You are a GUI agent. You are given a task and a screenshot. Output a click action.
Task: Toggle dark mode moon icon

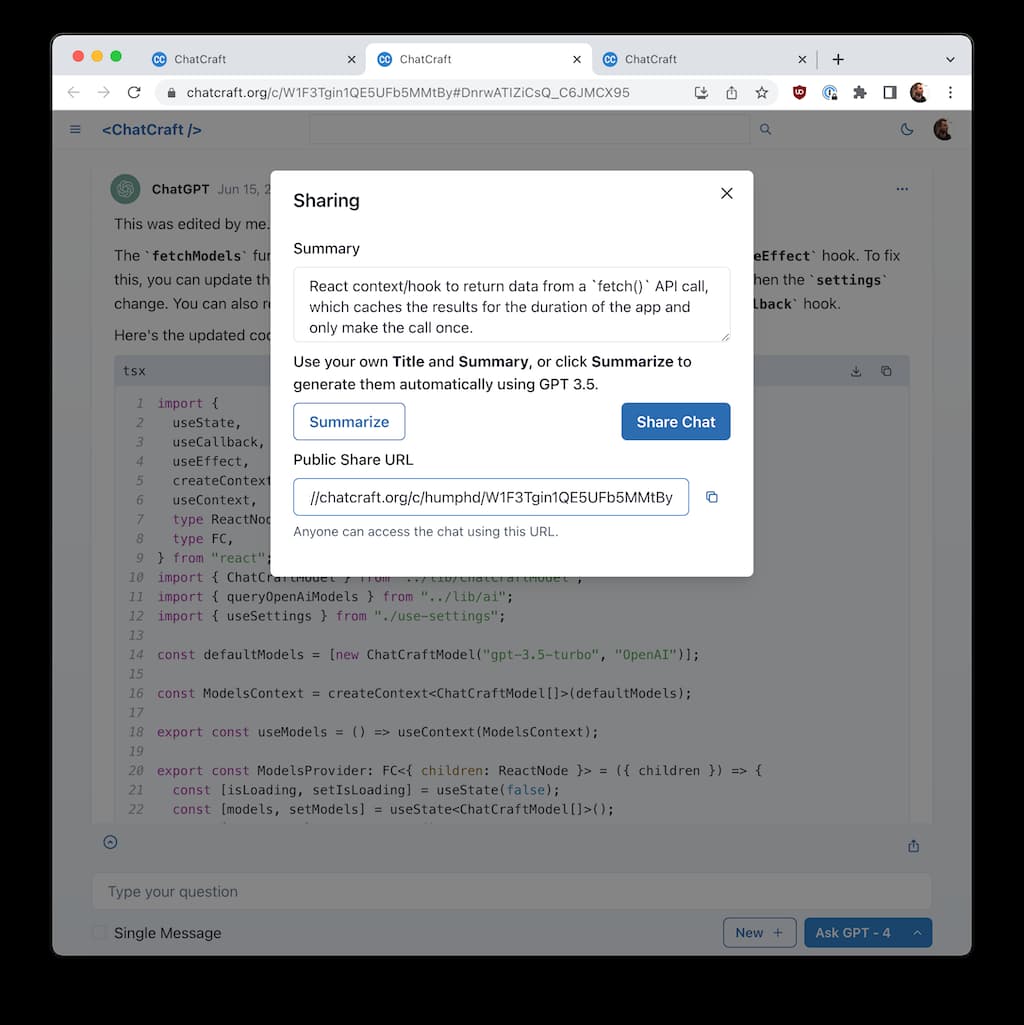(x=907, y=129)
